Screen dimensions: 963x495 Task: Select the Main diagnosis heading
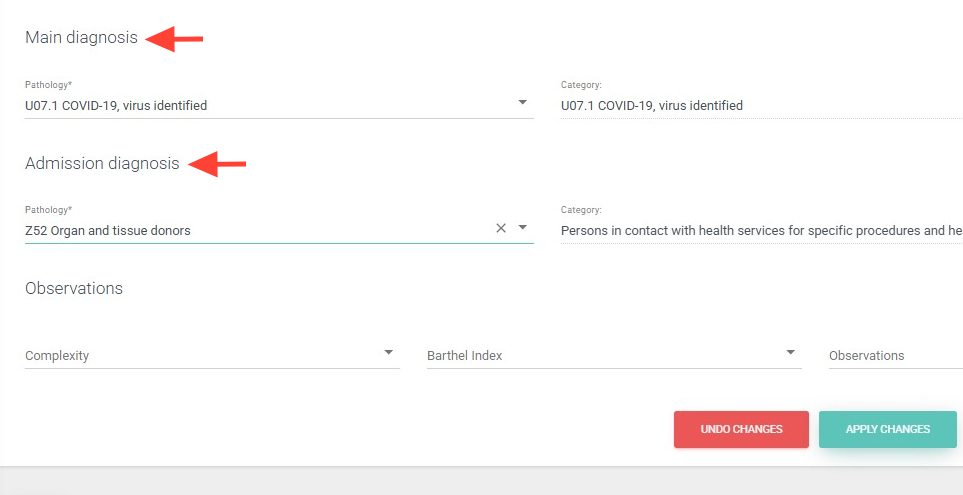tap(81, 38)
